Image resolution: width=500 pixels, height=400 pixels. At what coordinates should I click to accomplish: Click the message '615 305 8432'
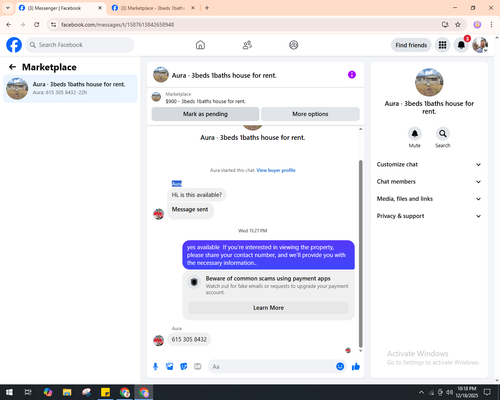(189, 339)
